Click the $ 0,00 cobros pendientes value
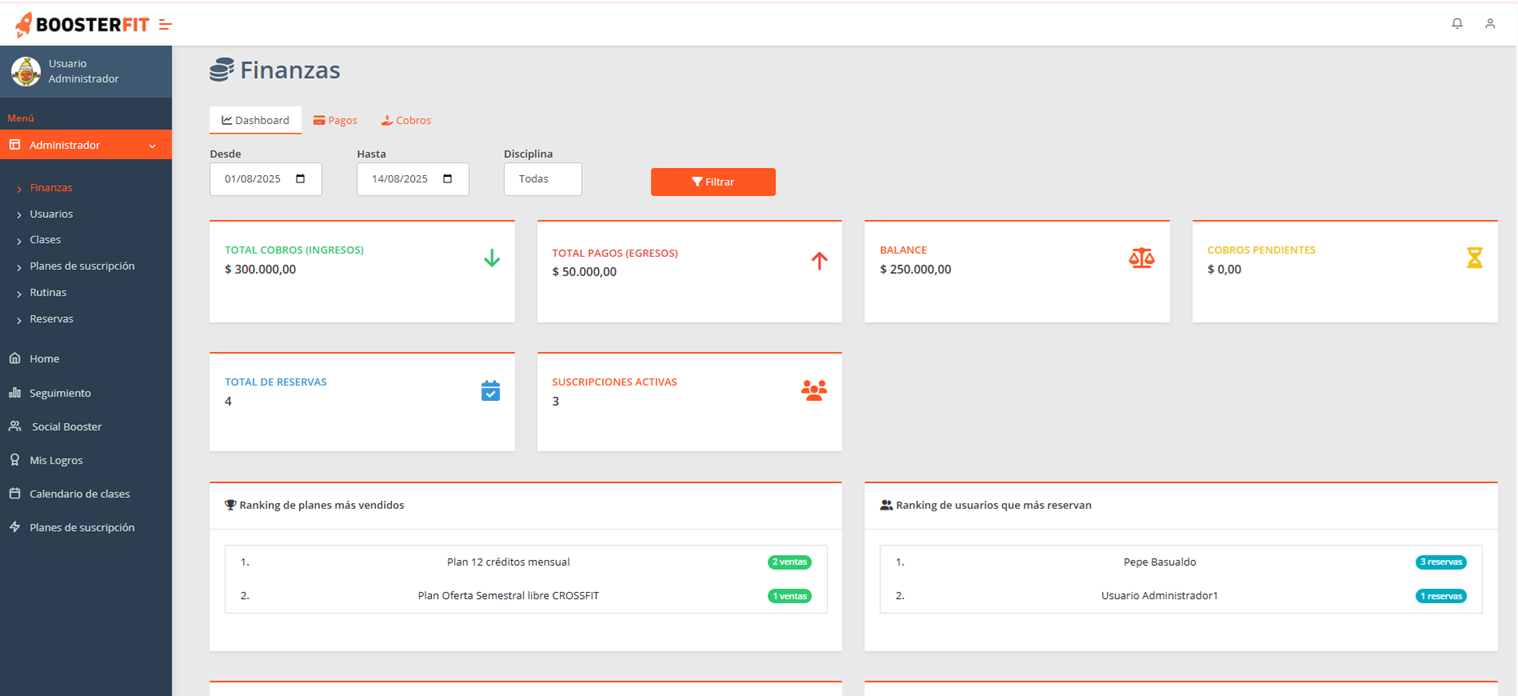The width and height of the screenshot is (1518, 696). (1224, 269)
